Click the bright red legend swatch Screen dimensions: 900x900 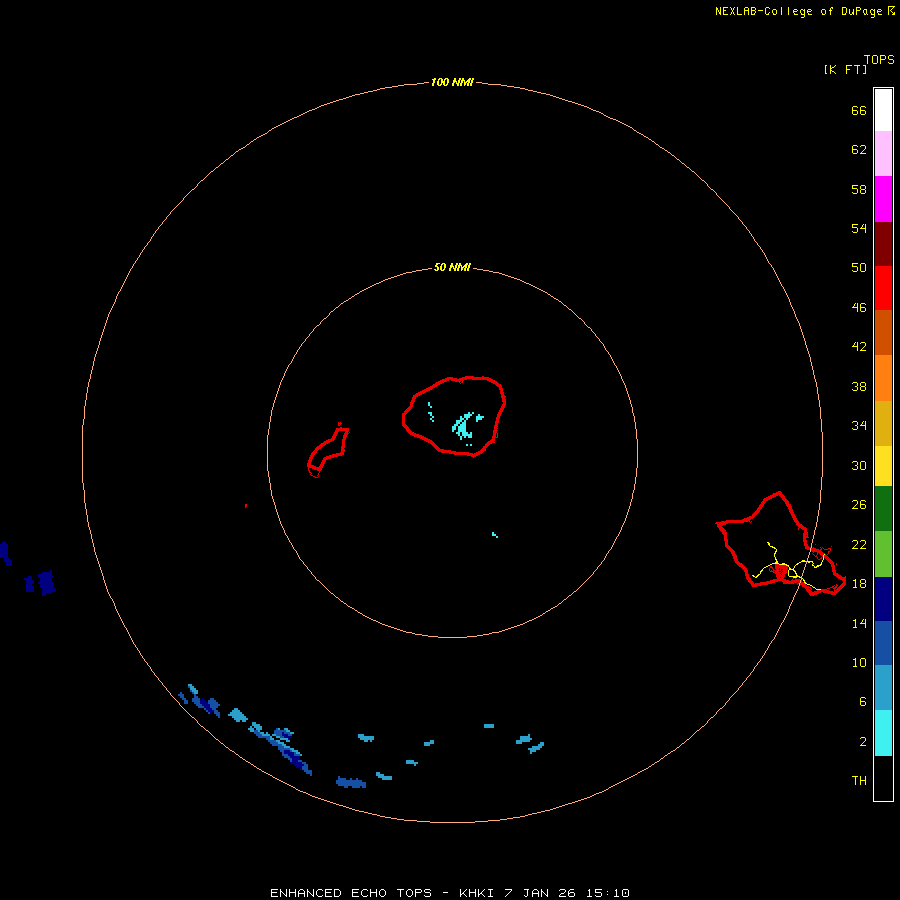(883, 288)
